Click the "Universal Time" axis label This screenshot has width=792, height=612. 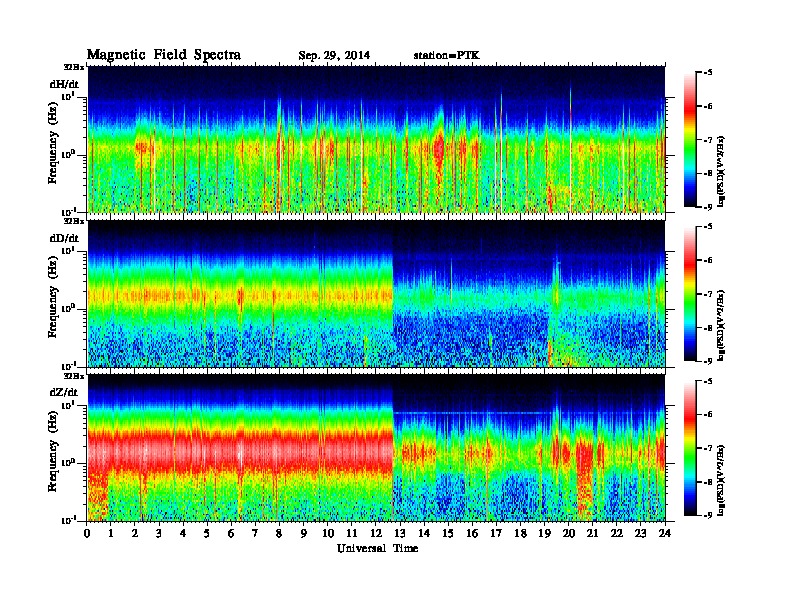377,548
